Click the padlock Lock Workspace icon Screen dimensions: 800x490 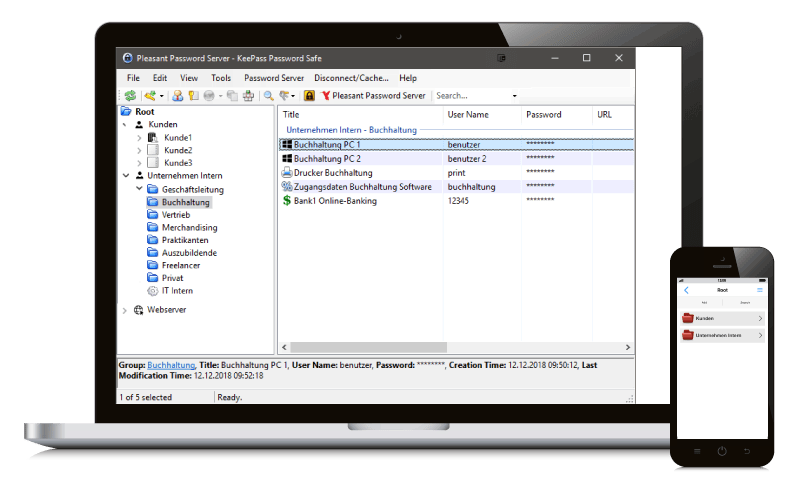309,95
